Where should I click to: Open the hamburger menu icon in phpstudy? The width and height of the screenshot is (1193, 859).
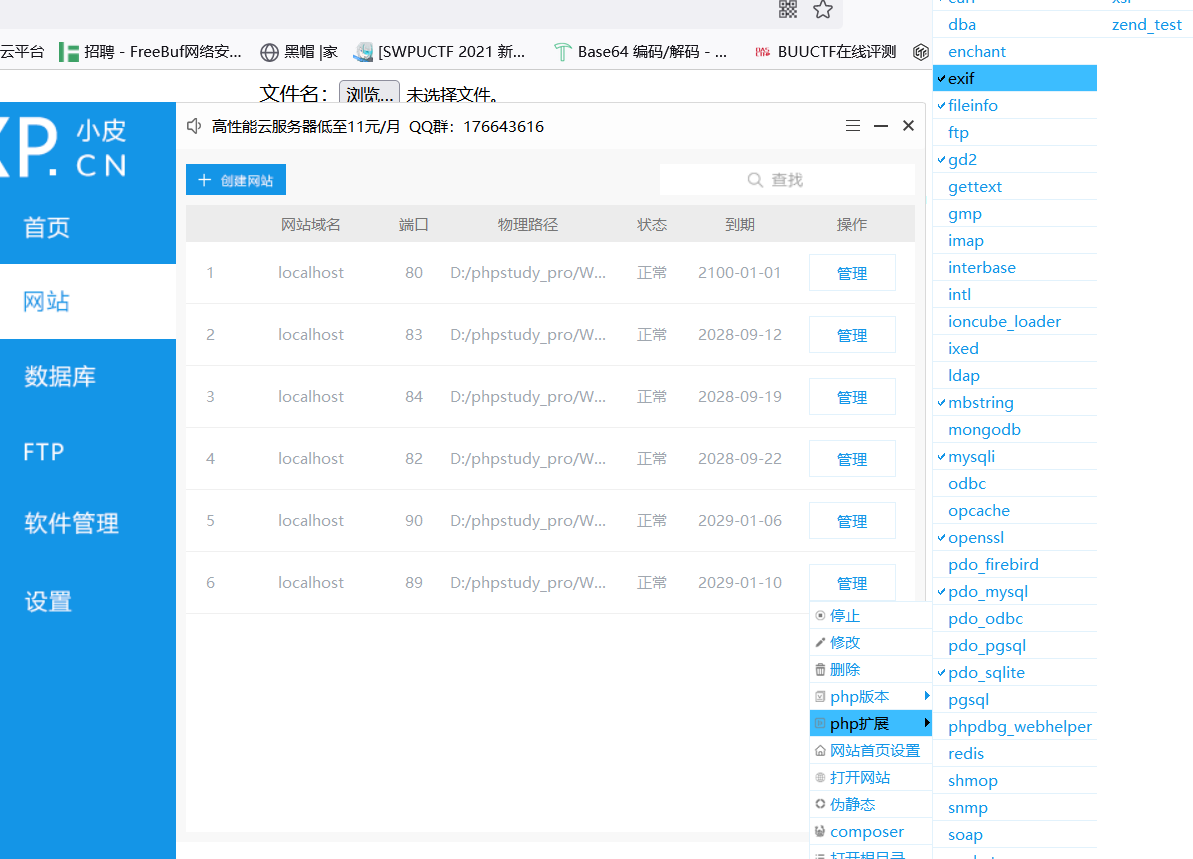(x=853, y=126)
